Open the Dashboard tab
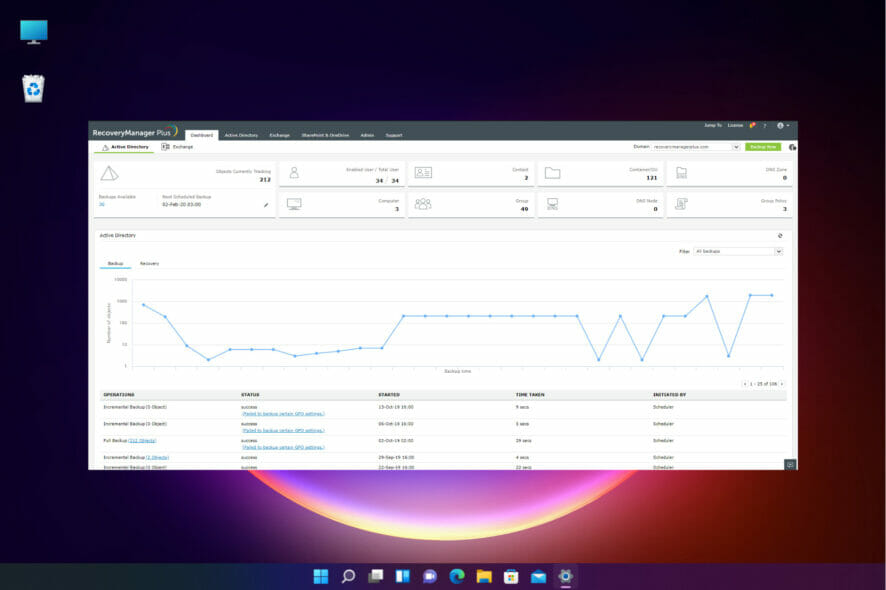The height and width of the screenshot is (590, 886). click(x=202, y=135)
